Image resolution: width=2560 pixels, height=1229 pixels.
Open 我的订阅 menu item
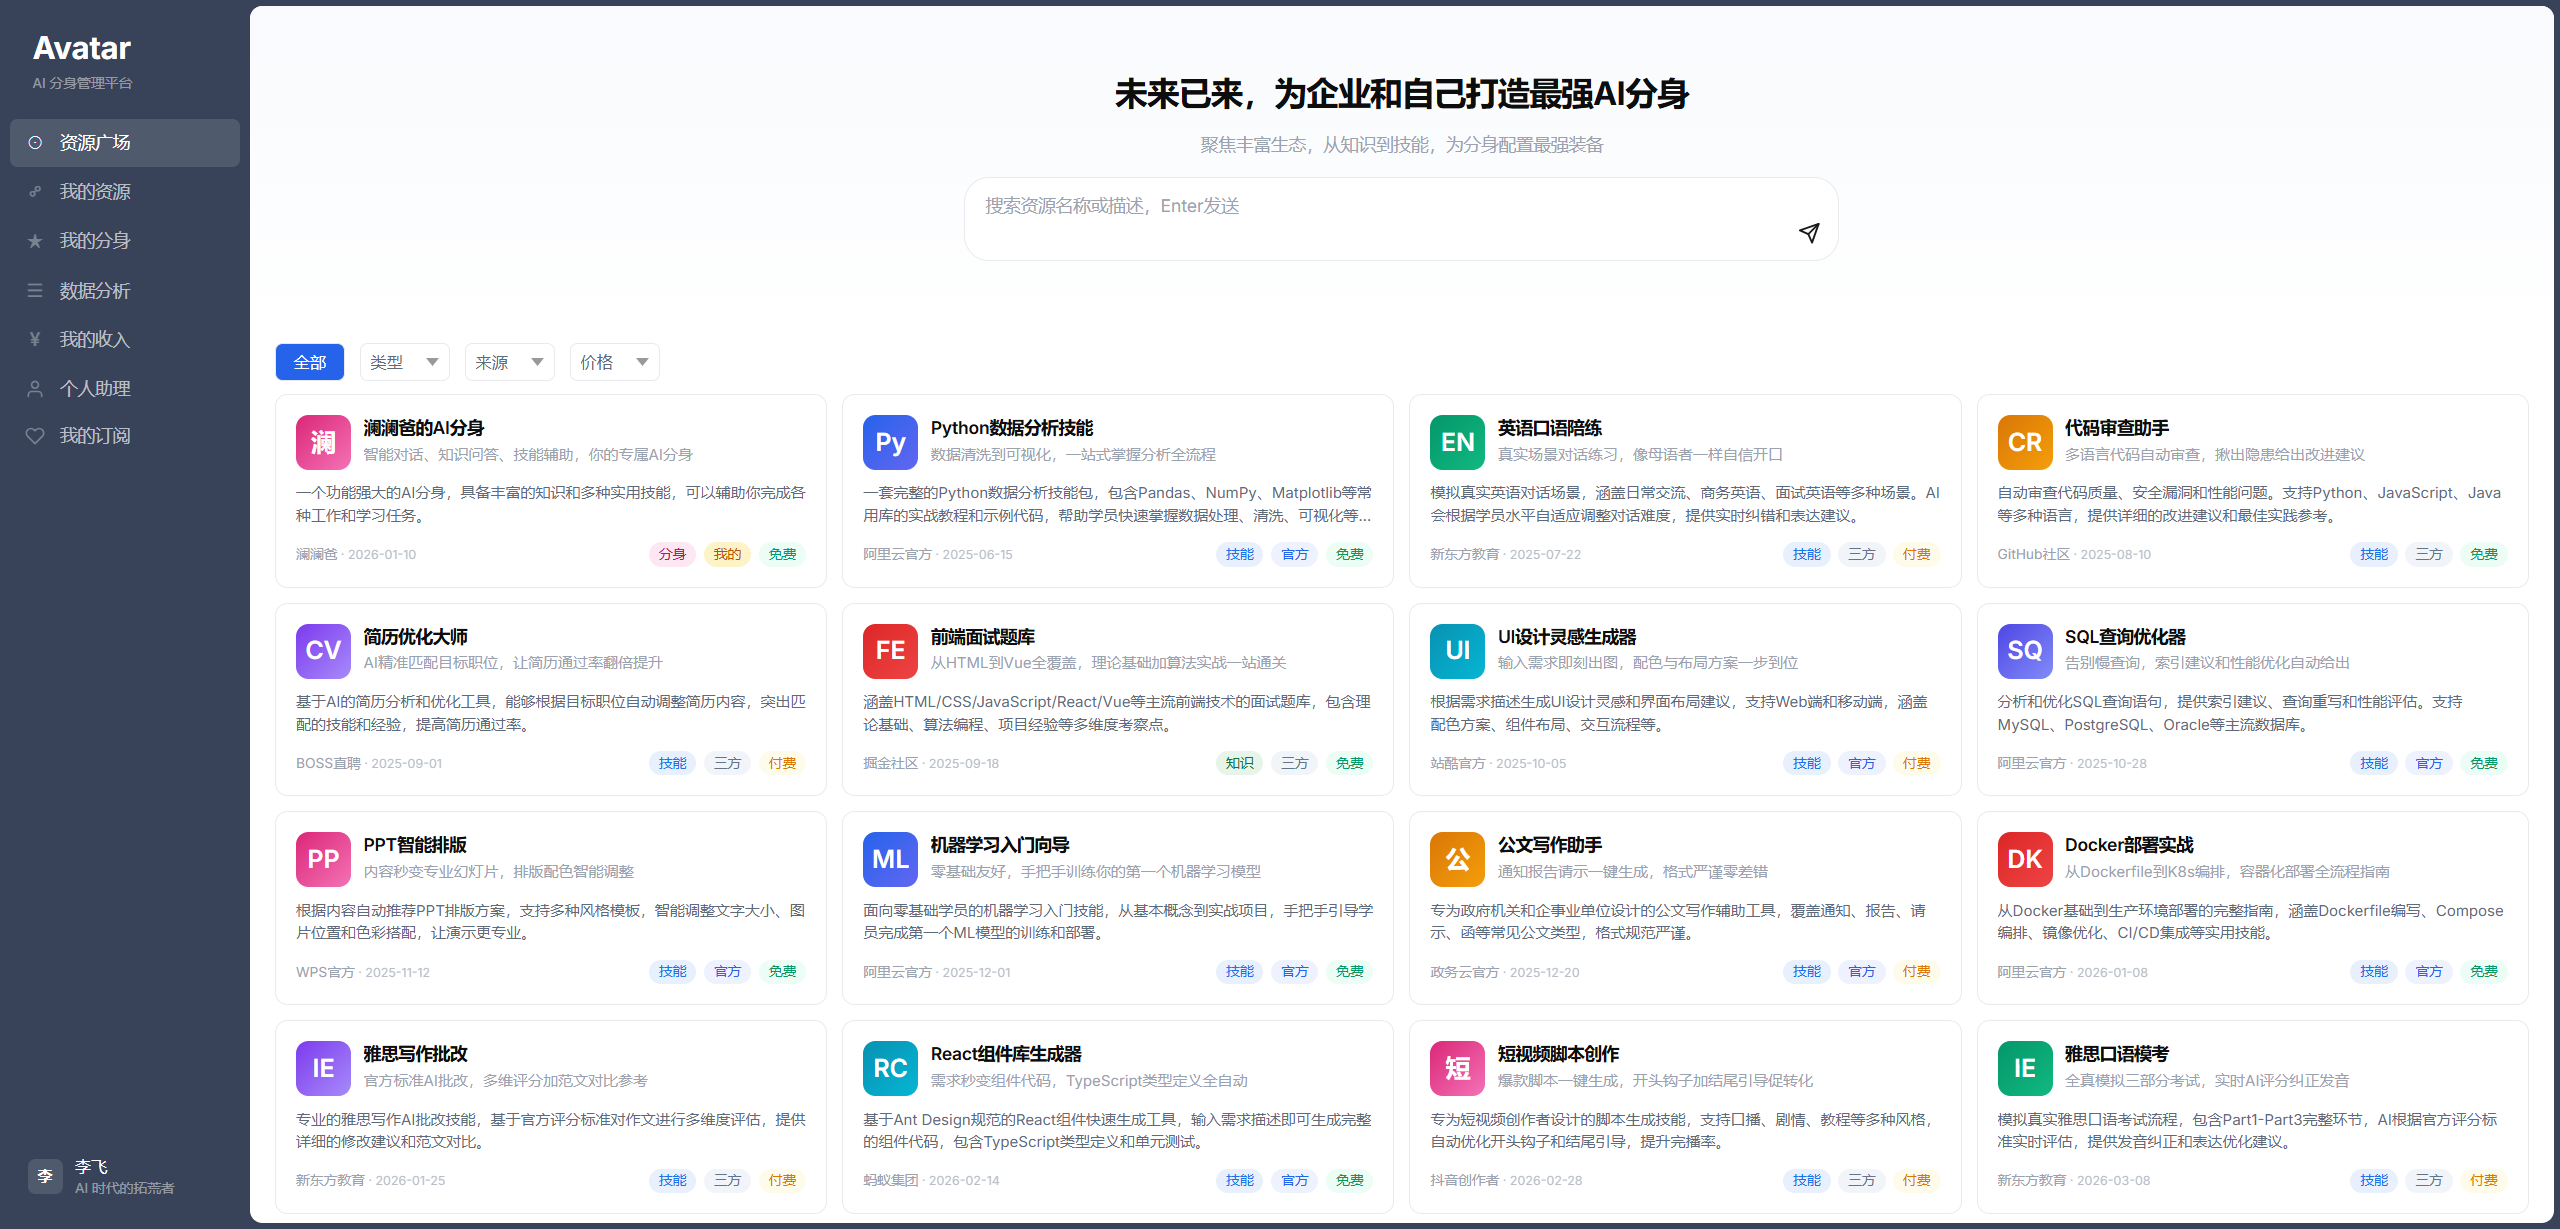[125, 436]
